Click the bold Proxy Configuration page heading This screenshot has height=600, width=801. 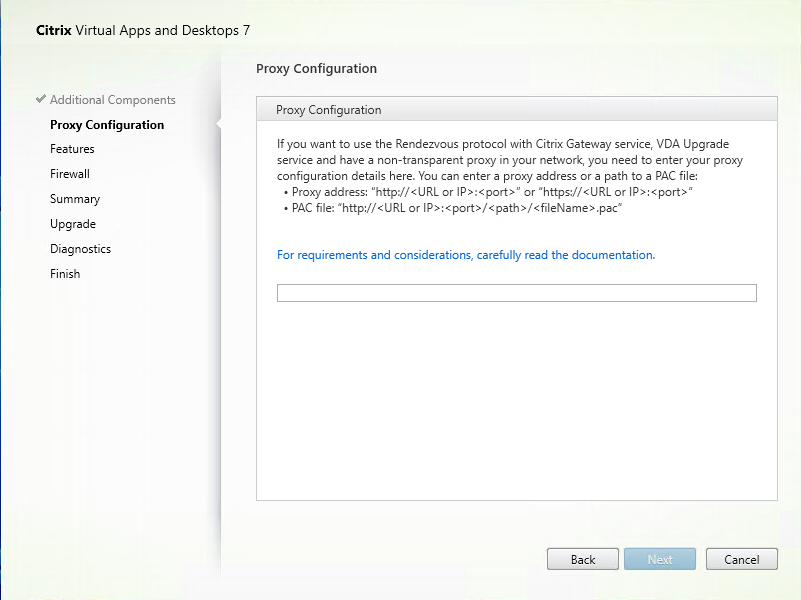[316, 69]
